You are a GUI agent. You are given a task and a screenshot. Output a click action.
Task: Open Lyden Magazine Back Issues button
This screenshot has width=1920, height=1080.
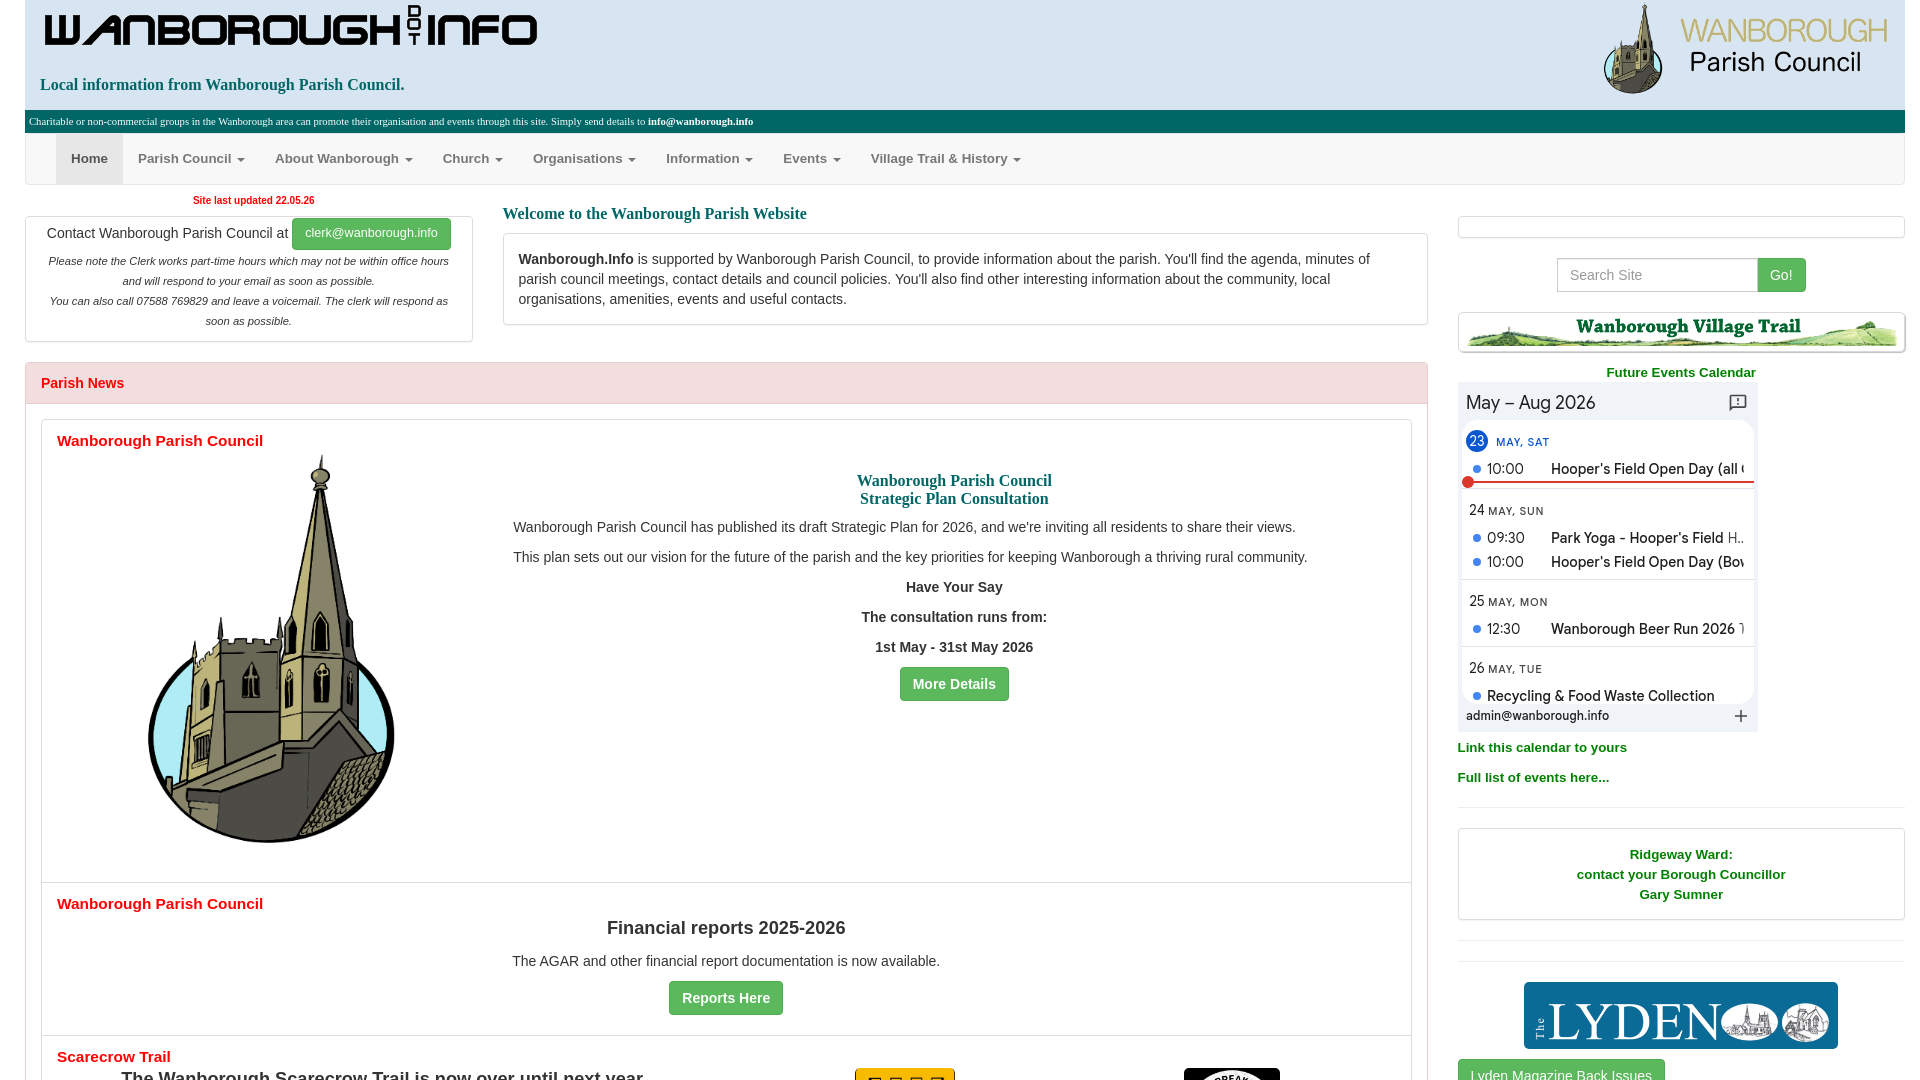pyautogui.click(x=1561, y=1070)
